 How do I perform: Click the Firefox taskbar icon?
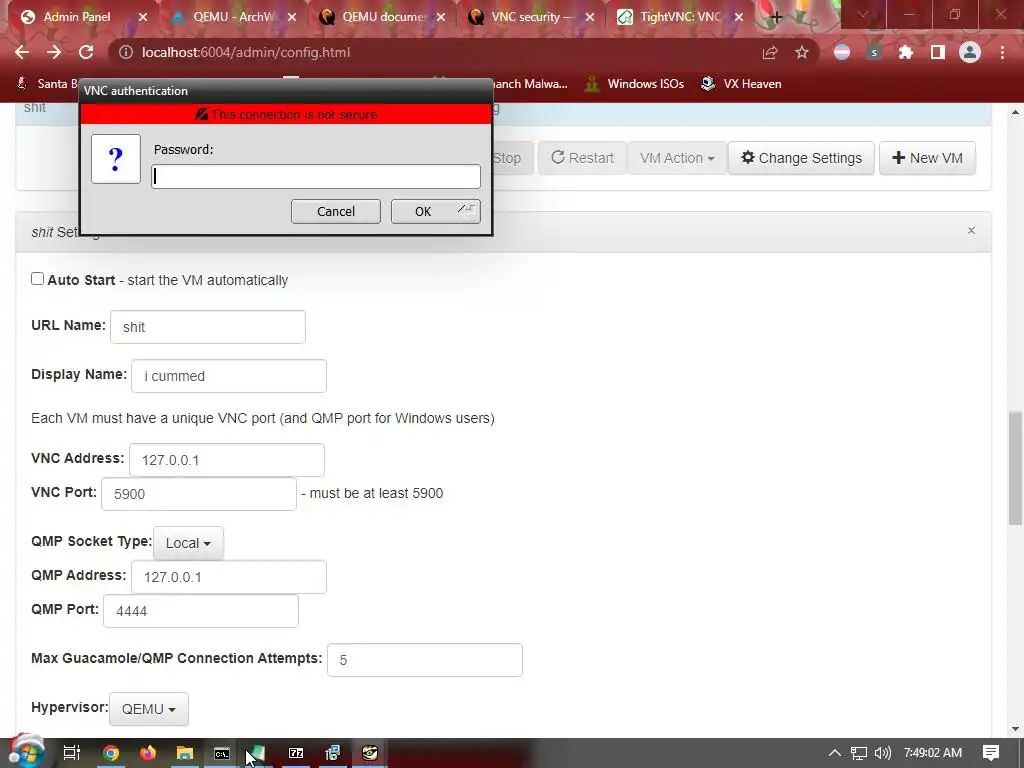(x=148, y=753)
